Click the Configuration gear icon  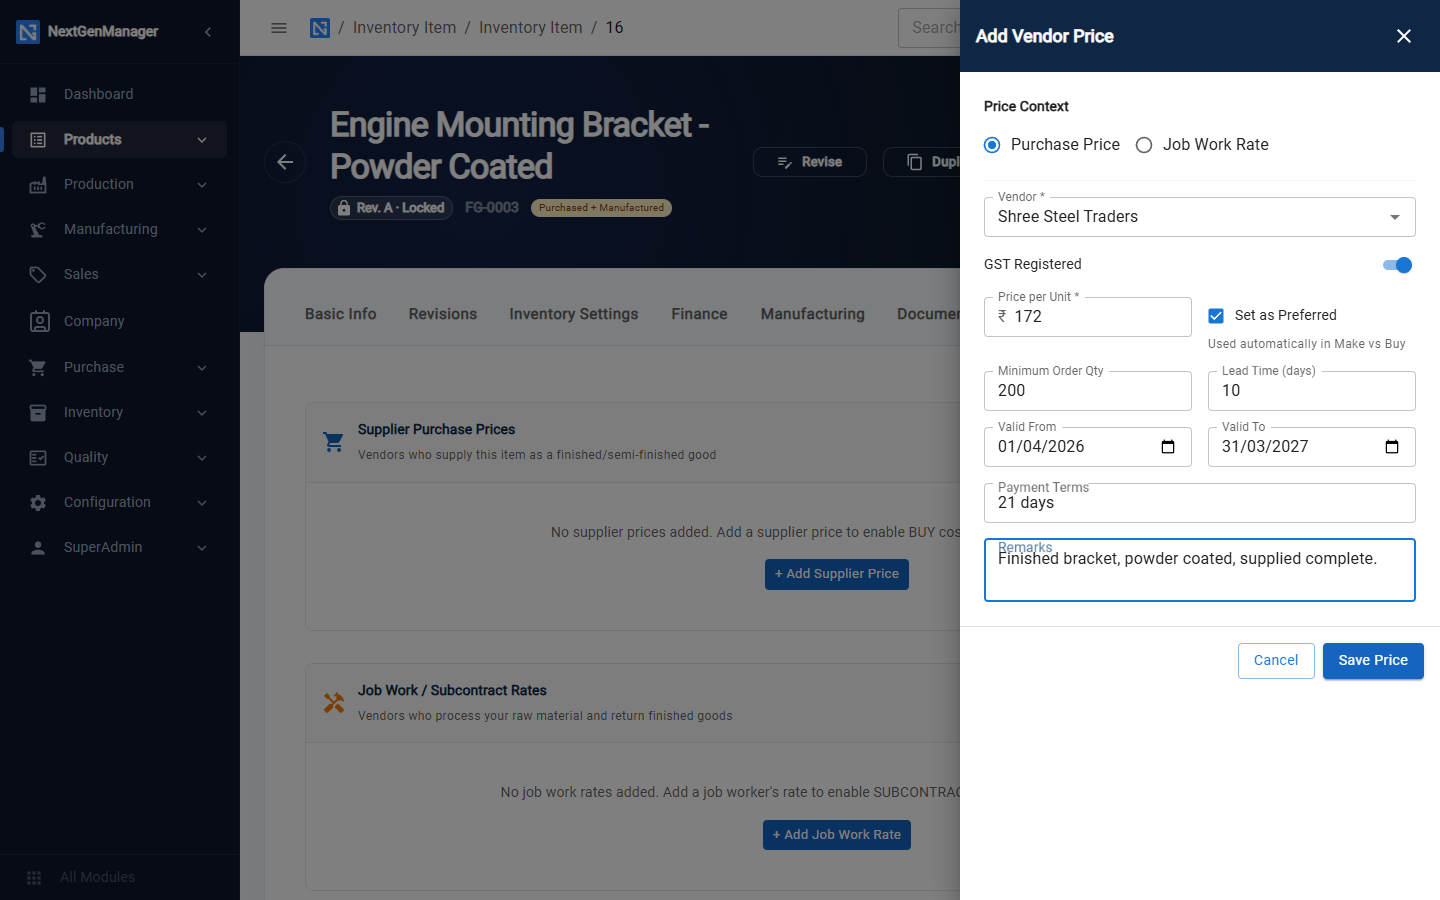38,502
